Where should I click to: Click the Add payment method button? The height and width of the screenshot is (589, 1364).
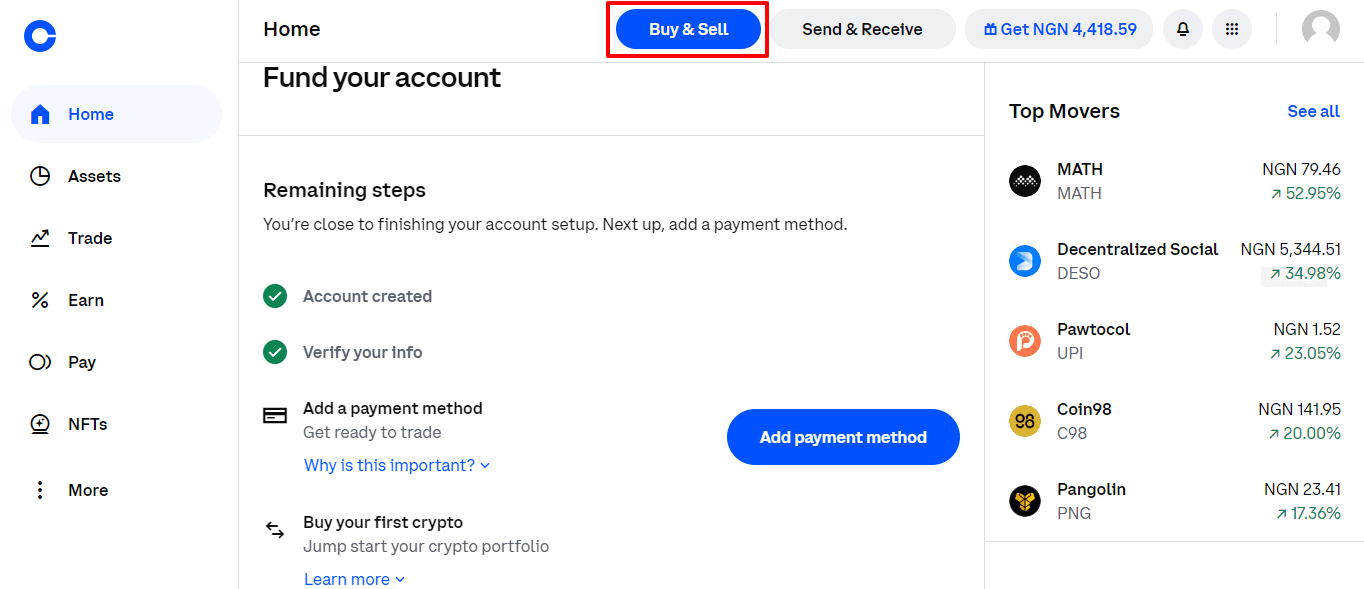842,437
